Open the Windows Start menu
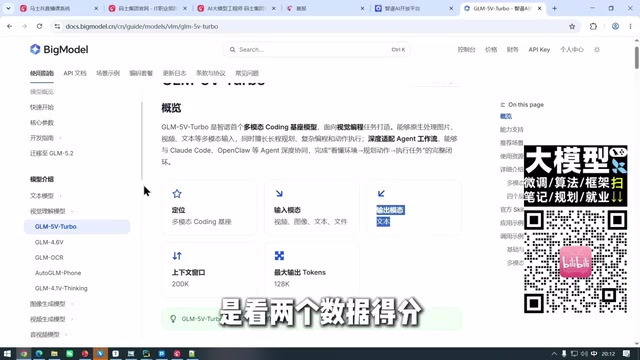Viewport: 640px width, 360px height. 7,353
